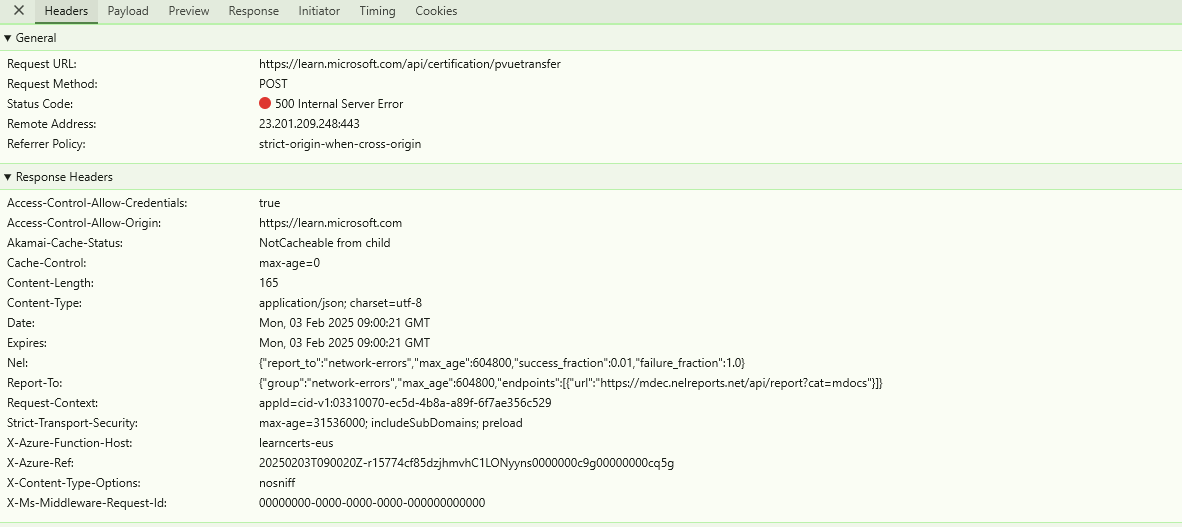Select the POST request method value
The height and width of the screenshot is (527, 1182).
pyautogui.click(x=273, y=84)
